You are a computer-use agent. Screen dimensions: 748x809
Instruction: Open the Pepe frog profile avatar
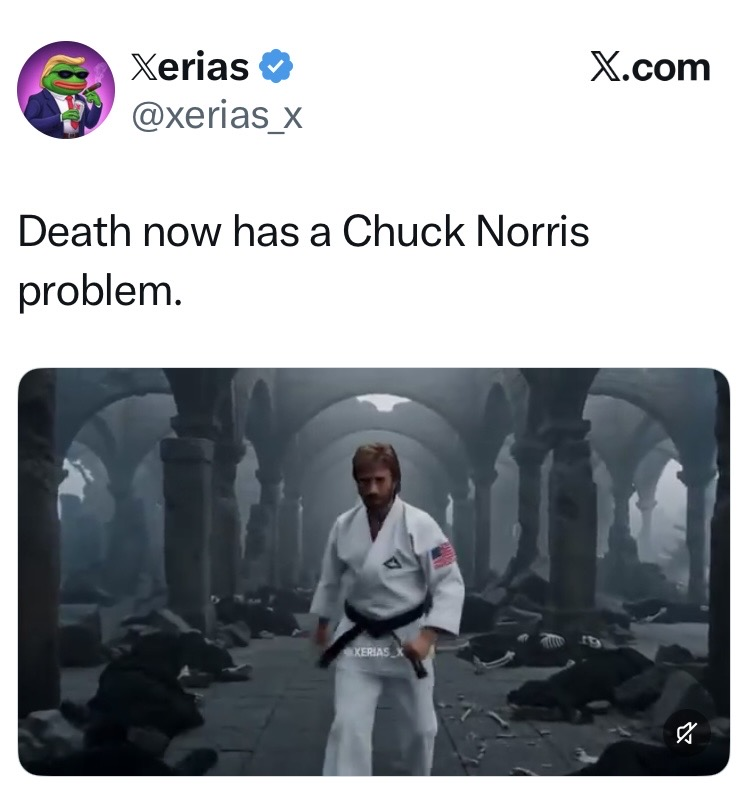pos(66,90)
